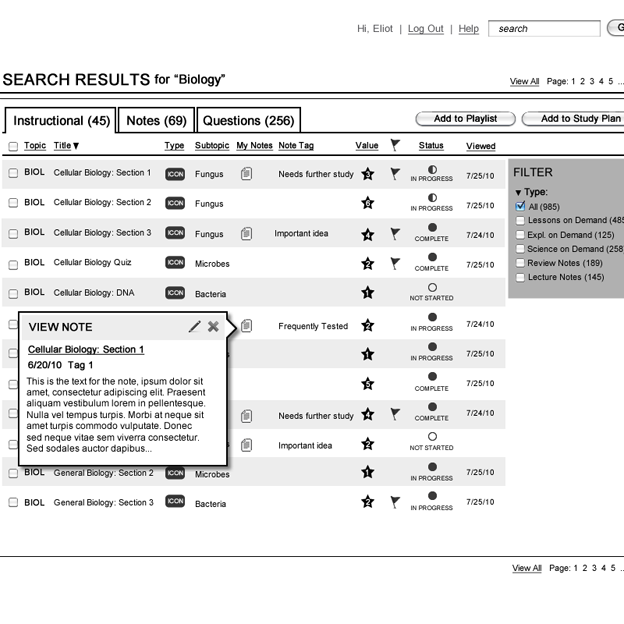Click flag icon in Cellular Biology Quiz row

(x=395, y=264)
